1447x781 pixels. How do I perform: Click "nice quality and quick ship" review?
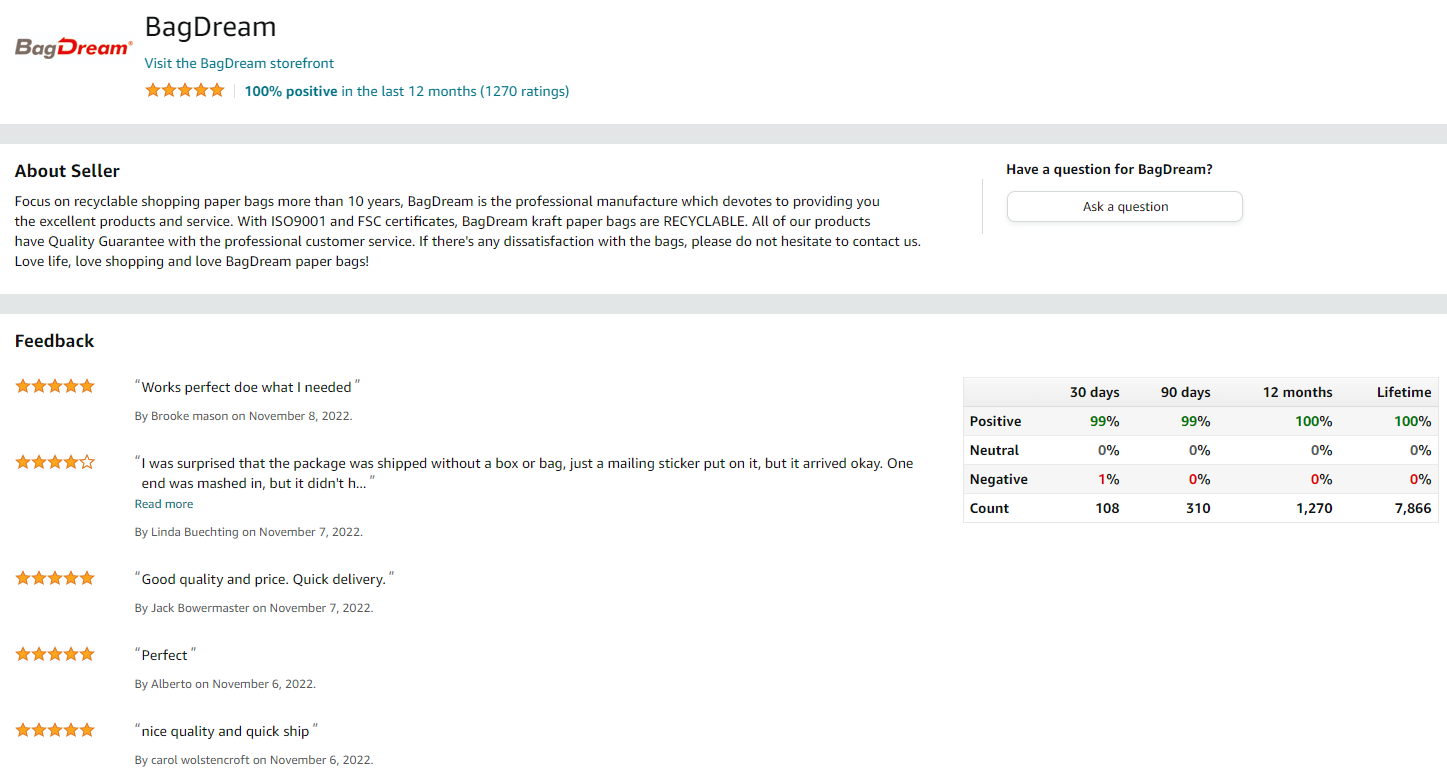coord(226,731)
